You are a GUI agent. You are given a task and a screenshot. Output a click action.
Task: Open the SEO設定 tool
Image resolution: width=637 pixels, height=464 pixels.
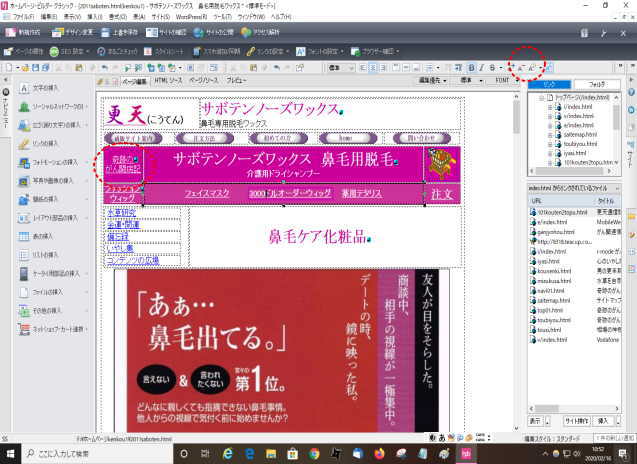pos(66,52)
